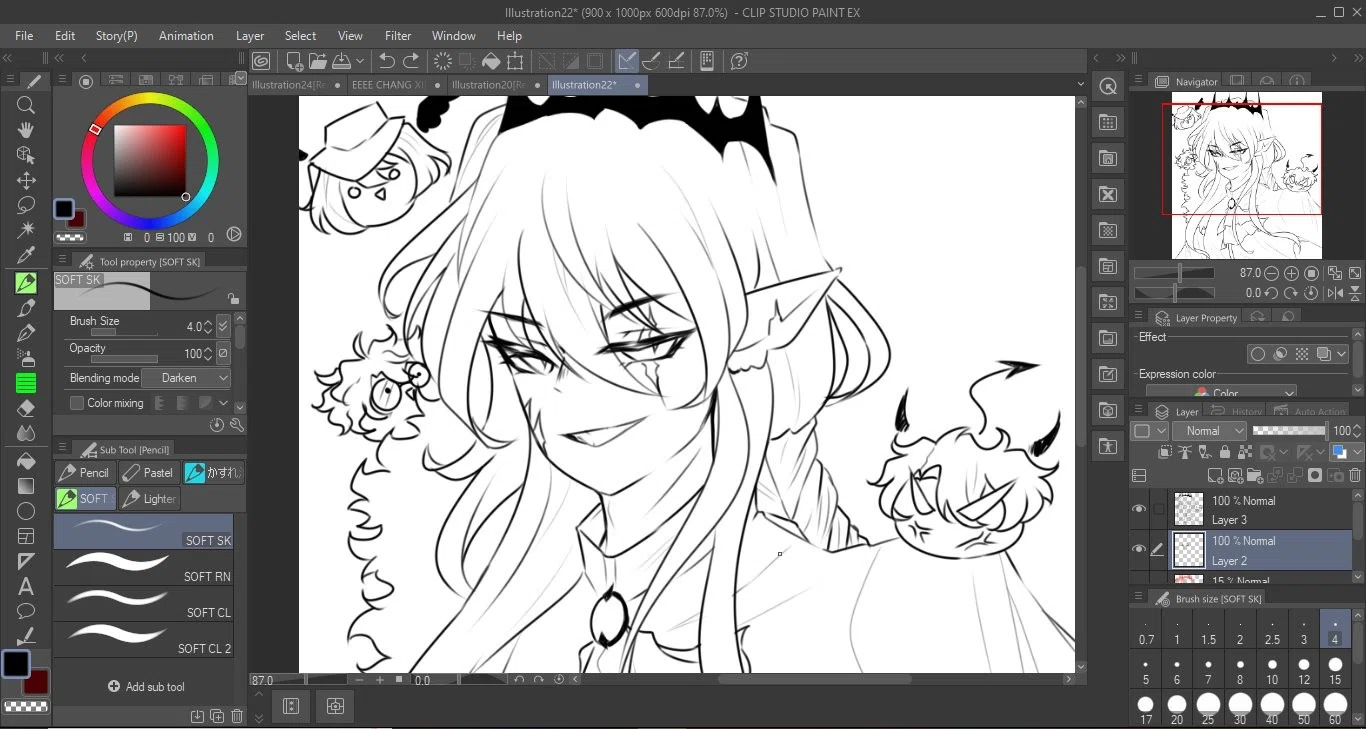This screenshot has width=1366, height=729.
Task: Set brush size preset to 10
Action: click(x=1272, y=670)
